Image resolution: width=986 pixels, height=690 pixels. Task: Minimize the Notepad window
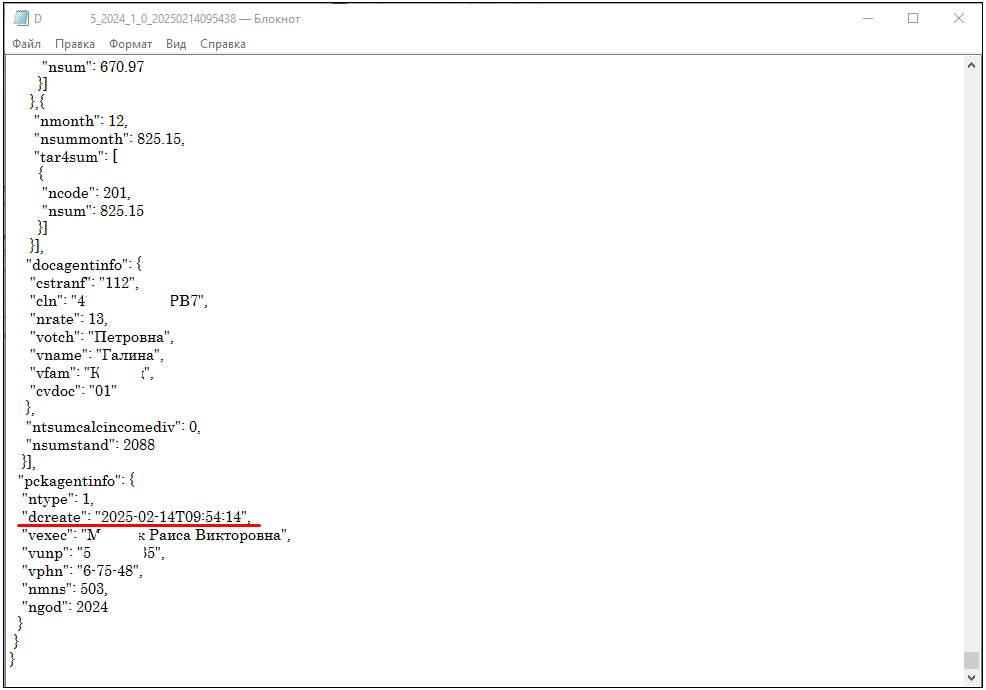pos(866,19)
